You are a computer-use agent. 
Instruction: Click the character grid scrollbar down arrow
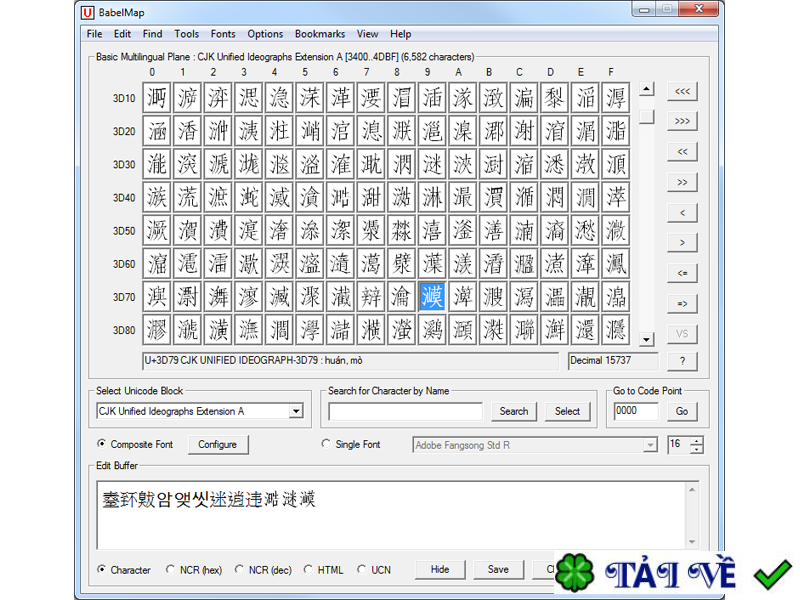click(x=647, y=340)
